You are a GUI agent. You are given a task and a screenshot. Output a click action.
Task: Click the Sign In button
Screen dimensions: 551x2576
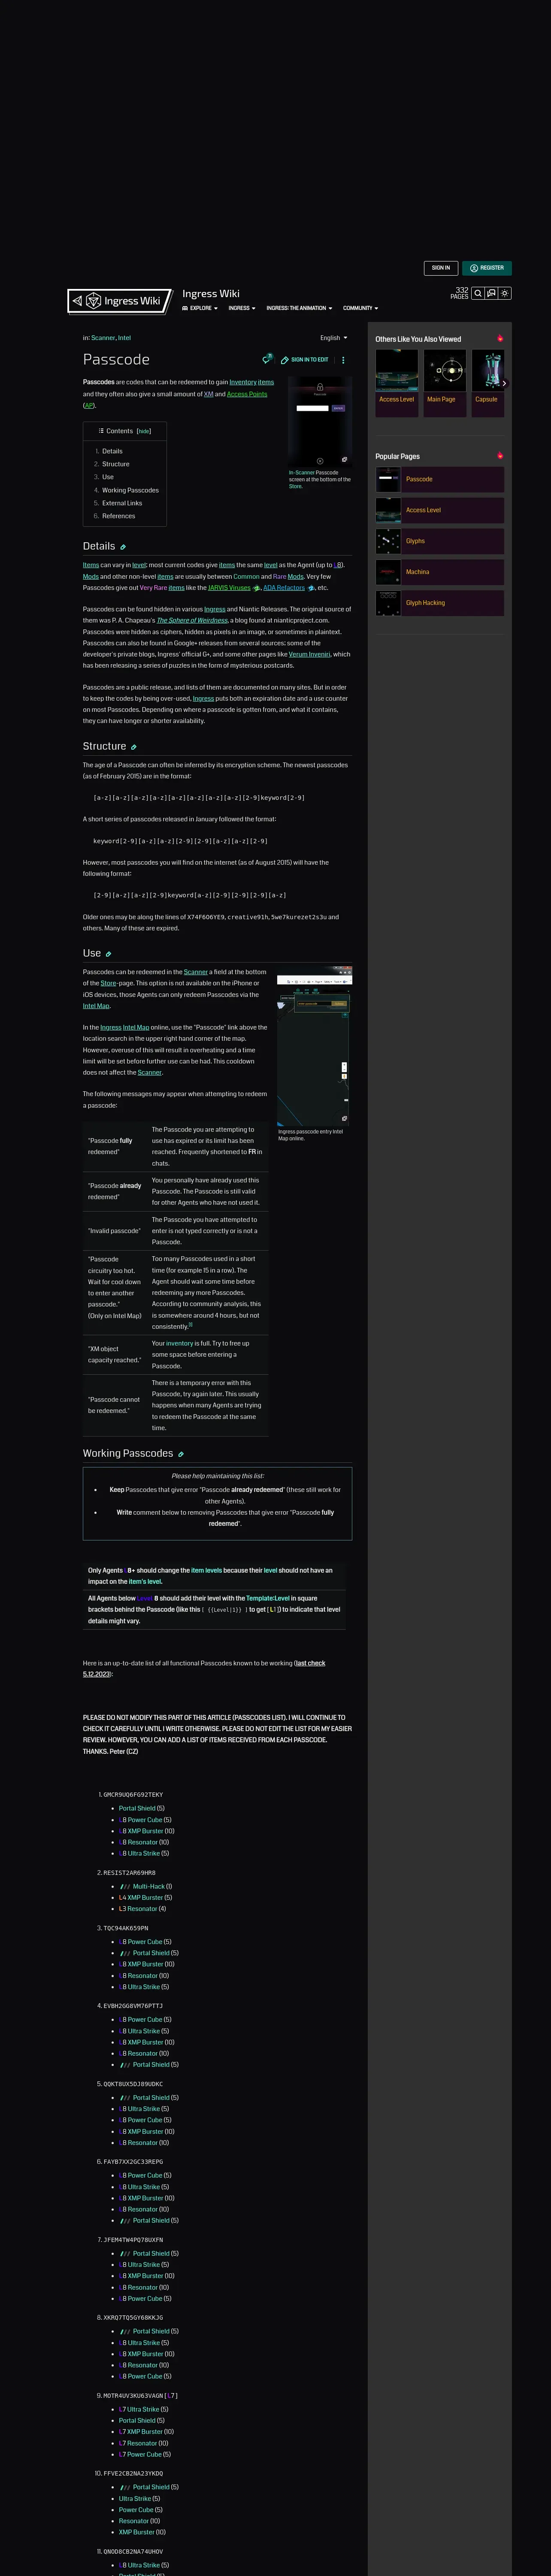pyautogui.click(x=441, y=268)
